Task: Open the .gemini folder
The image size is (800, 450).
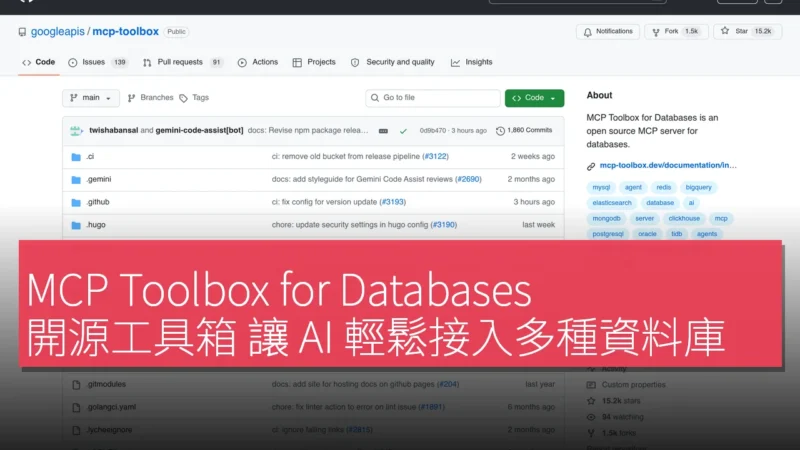Action: pyautogui.click(x=98, y=180)
